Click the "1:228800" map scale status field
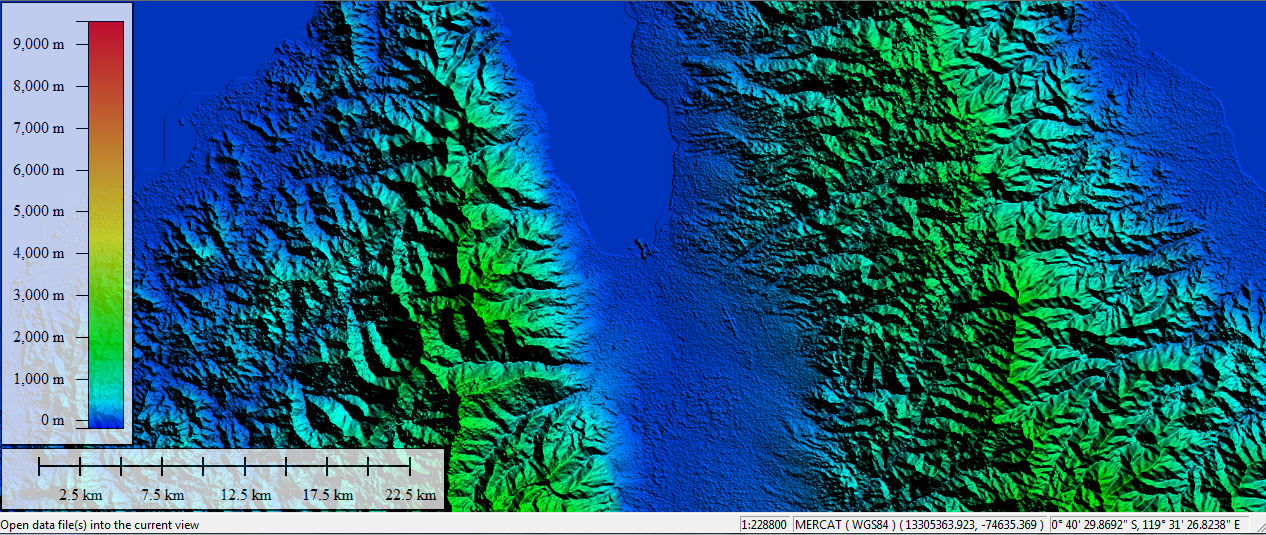The width and height of the screenshot is (1266, 535). click(763, 525)
